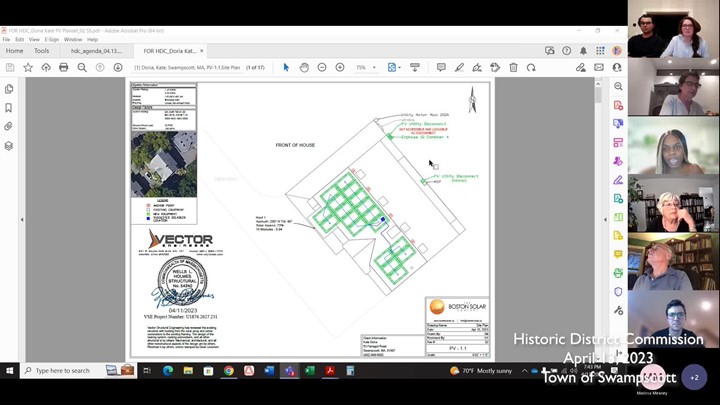Go to previous page arrow
The height and width of the screenshot is (405, 720).
click(100, 68)
